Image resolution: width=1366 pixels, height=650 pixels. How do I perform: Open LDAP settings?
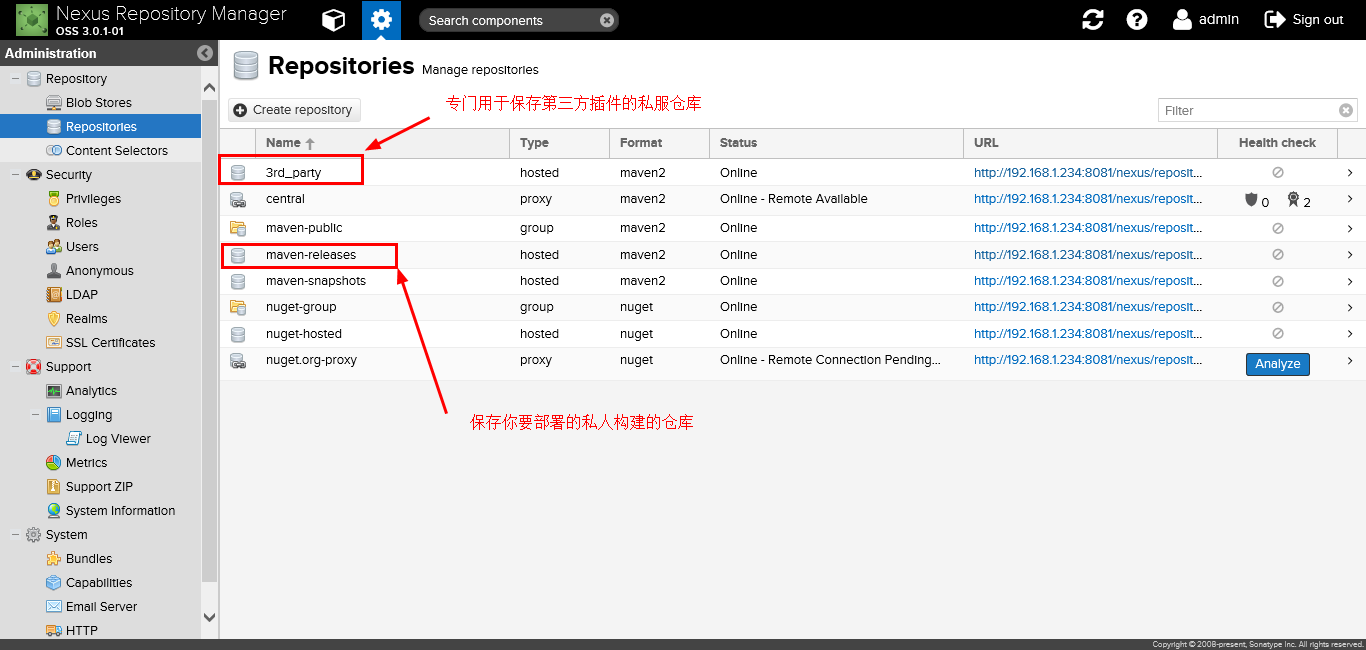(x=82, y=295)
